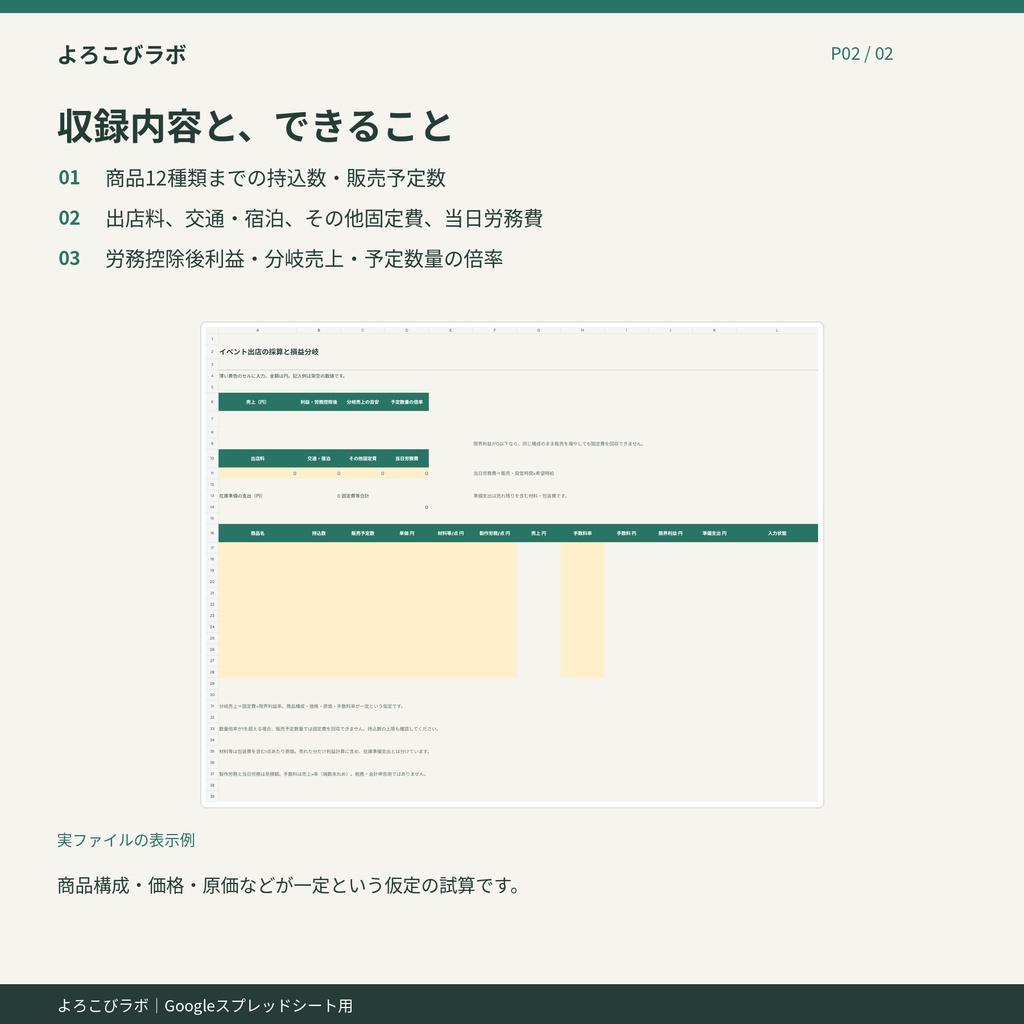Click the 限界利益 円 column header
Viewport: 1024px width, 1024px height.
[x=671, y=534]
